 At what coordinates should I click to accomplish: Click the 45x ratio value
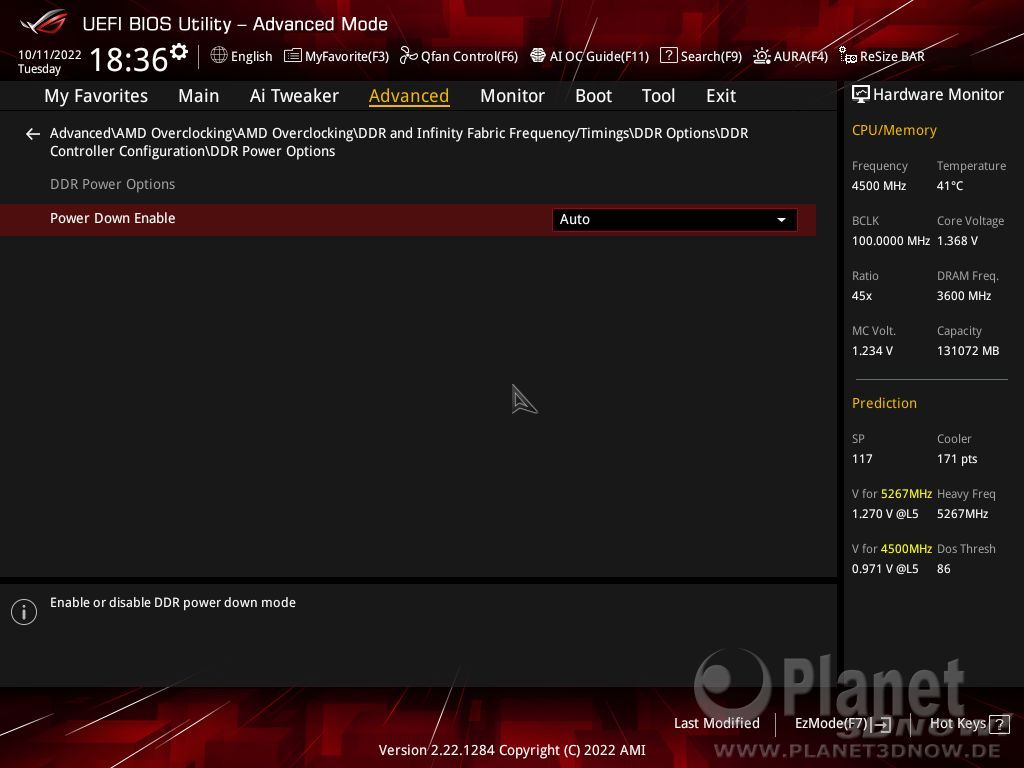point(861,296)
